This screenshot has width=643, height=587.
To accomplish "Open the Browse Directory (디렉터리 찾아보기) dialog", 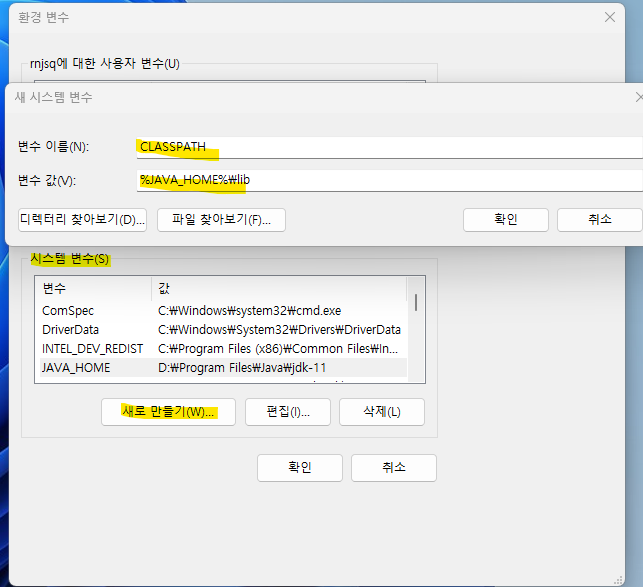I will 82,220.
